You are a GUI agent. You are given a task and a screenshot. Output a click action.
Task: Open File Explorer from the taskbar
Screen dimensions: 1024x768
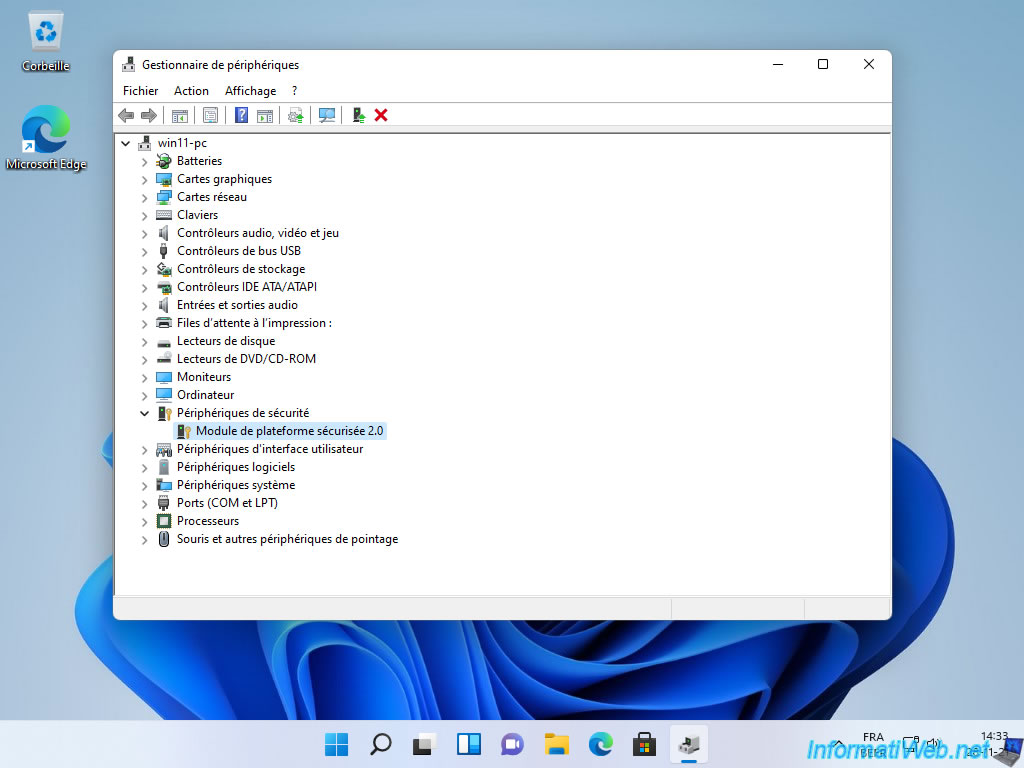tap(556, 744)
